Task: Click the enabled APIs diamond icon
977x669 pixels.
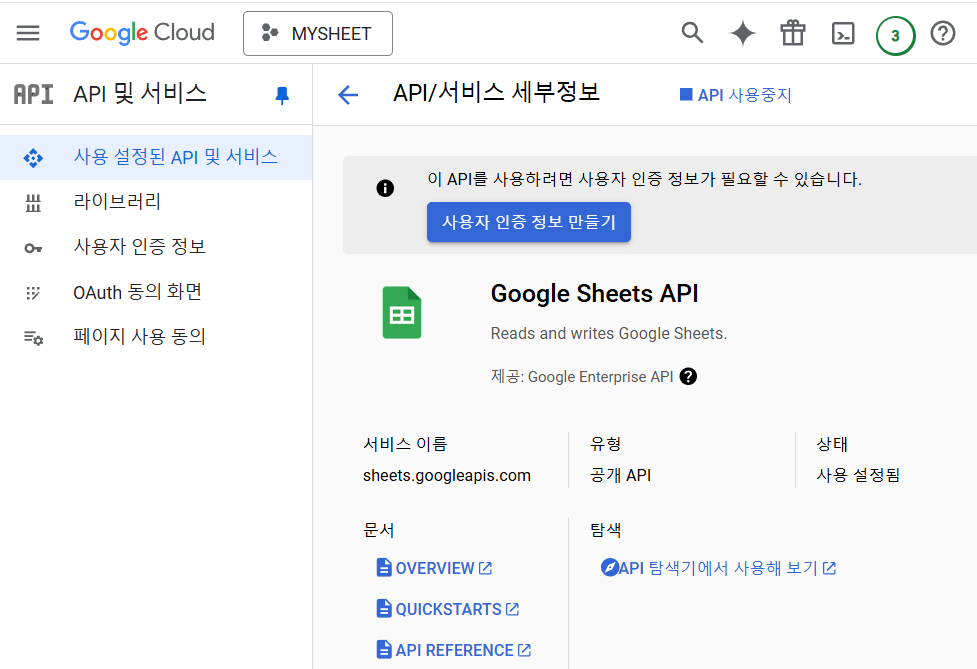Action: pyautogui.click(x=33, y=158)
